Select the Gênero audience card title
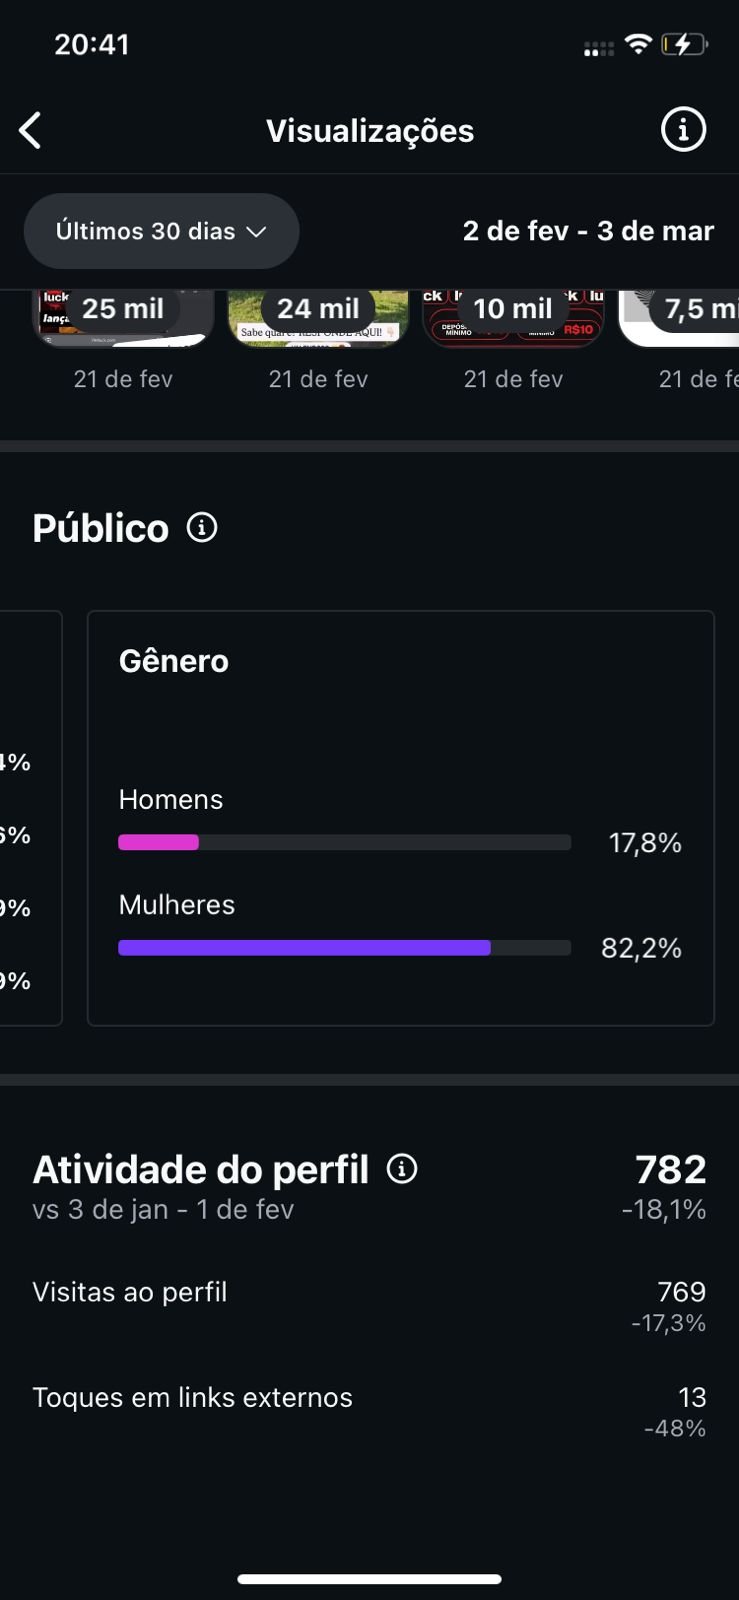This screenshot has width=739, height=1600. coord(174,661)
